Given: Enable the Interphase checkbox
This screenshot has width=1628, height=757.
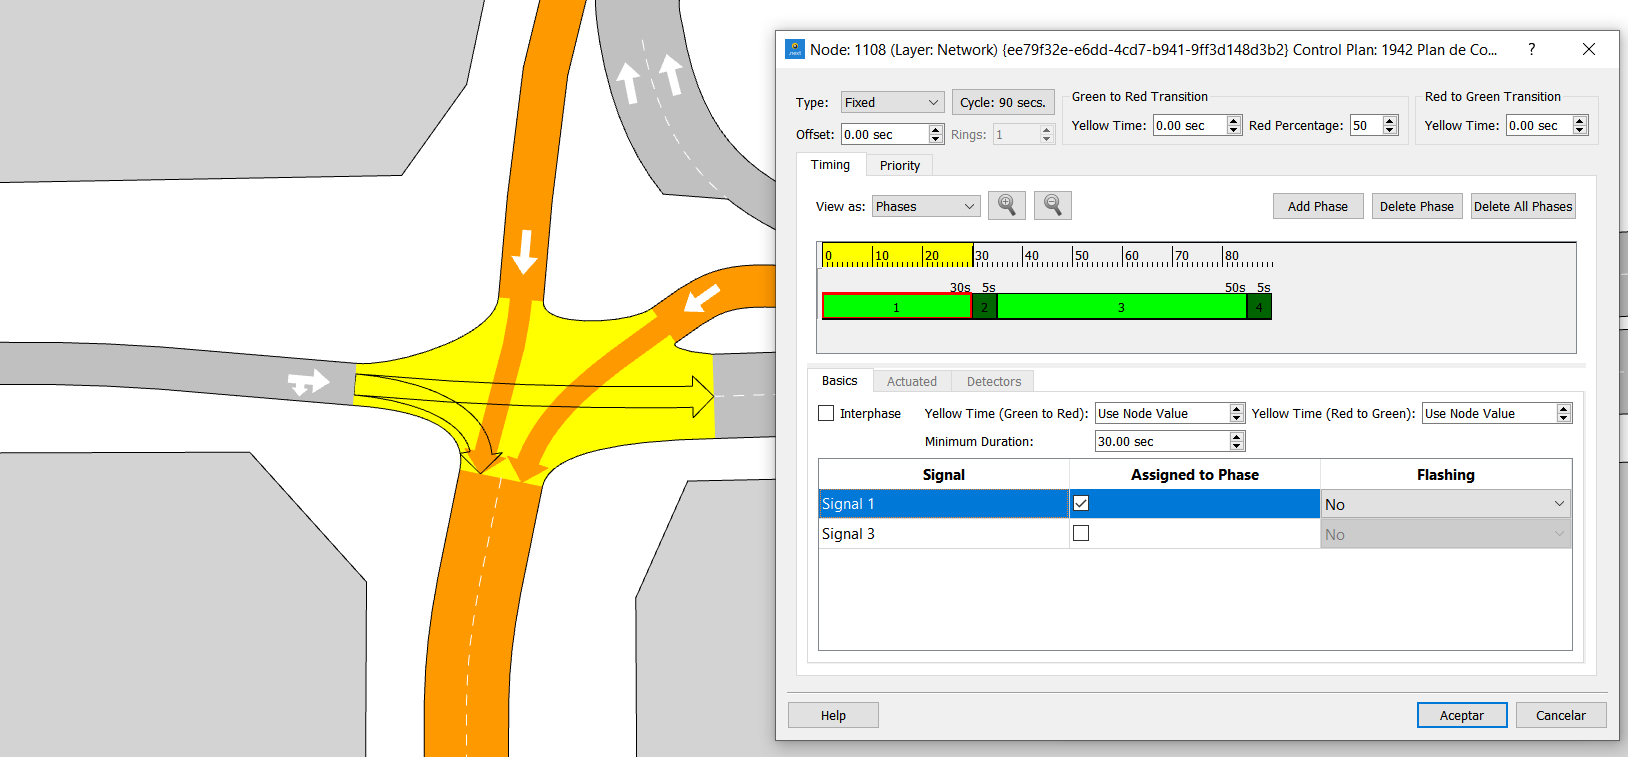Looking at the screenshot, I should pos(826,413).
